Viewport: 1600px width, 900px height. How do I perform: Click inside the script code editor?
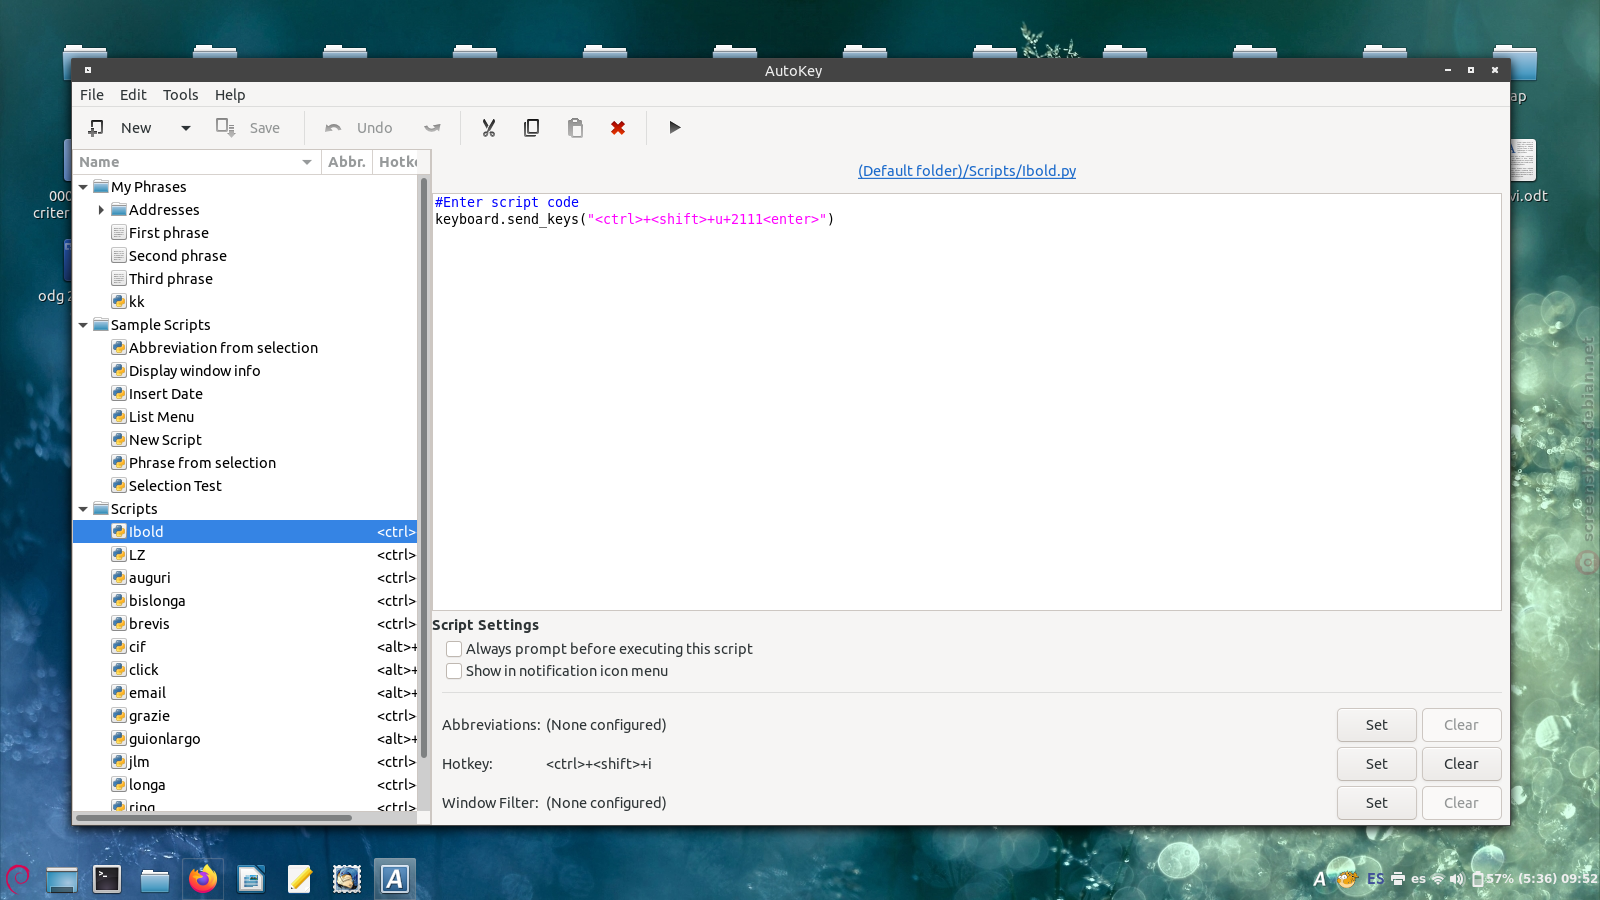(x=966, y=402)
